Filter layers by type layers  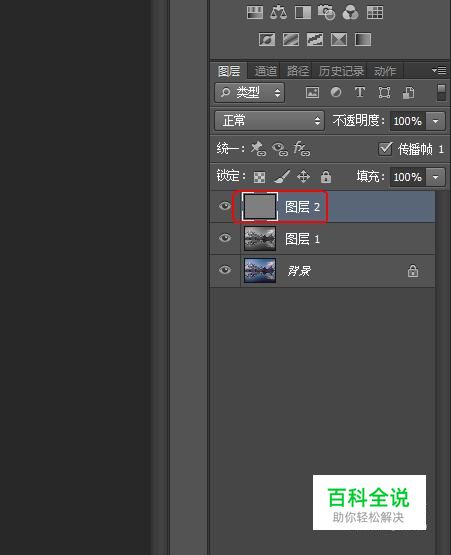coord(360,92)
